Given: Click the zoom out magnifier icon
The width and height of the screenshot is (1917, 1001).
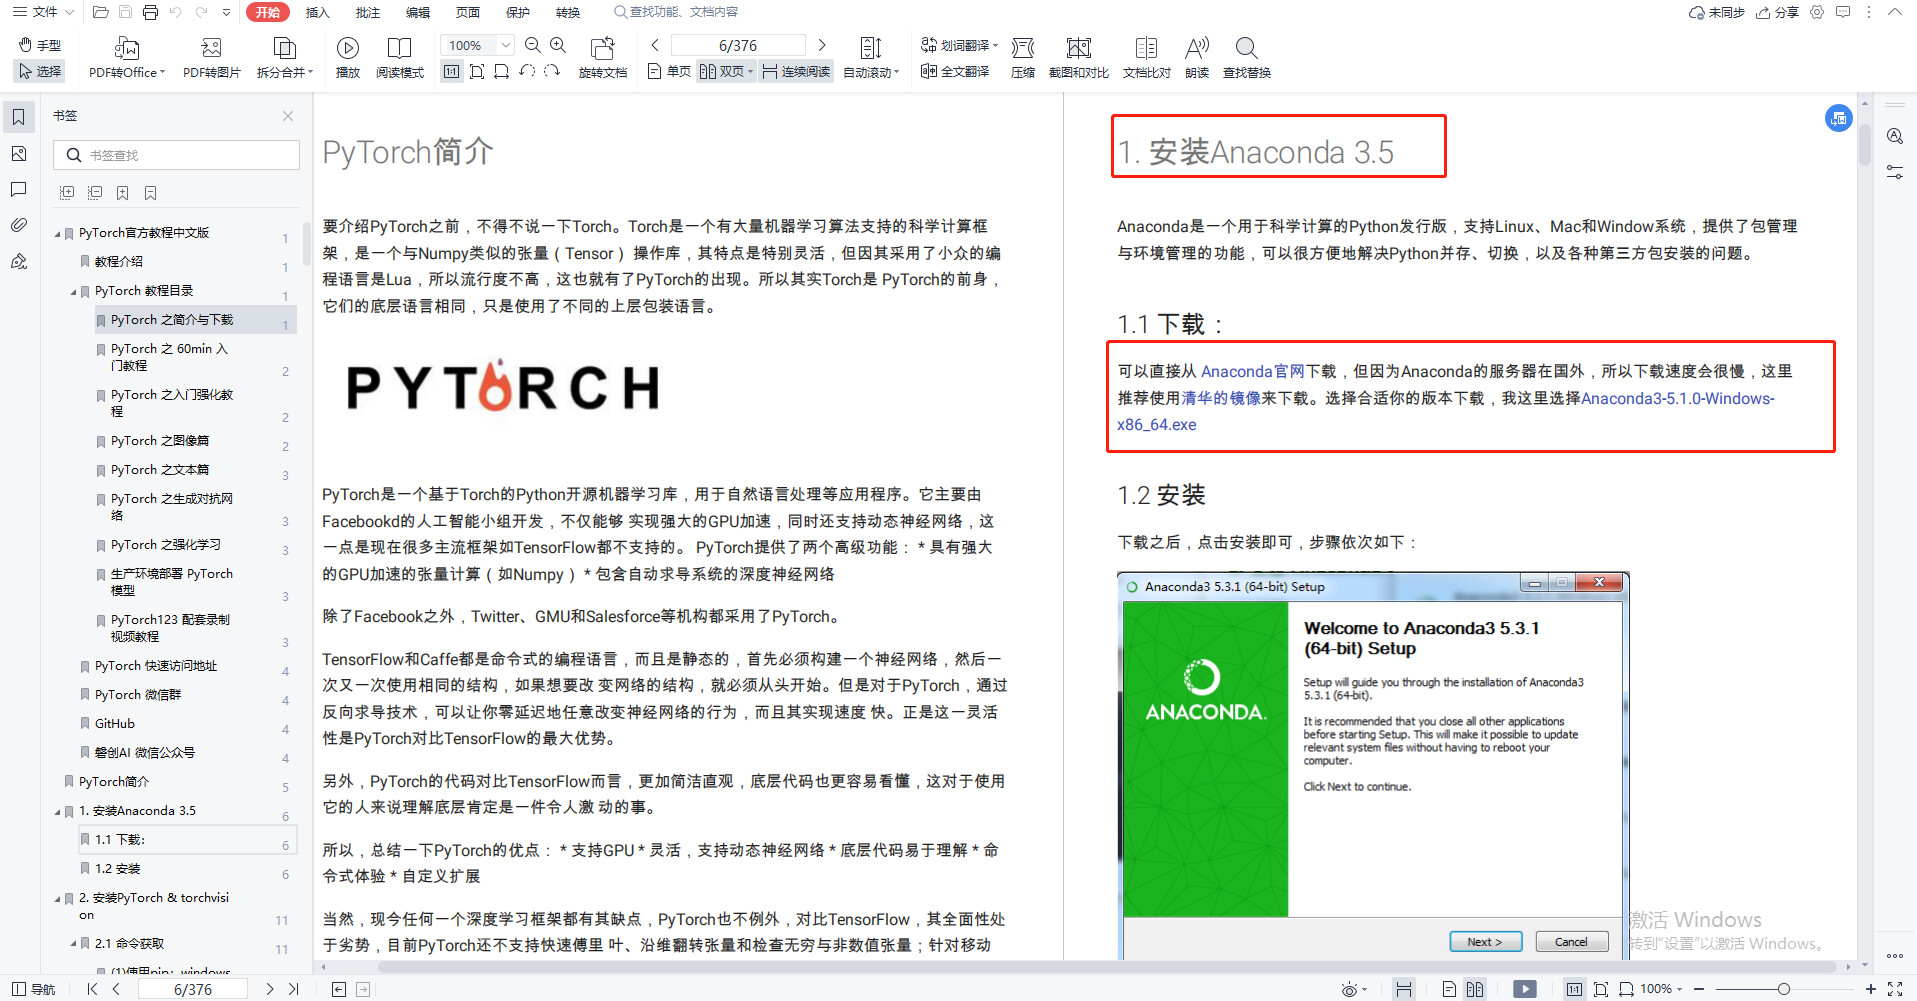Looking at the screenshot, I should pyautogui.click(x=533, y=45).
